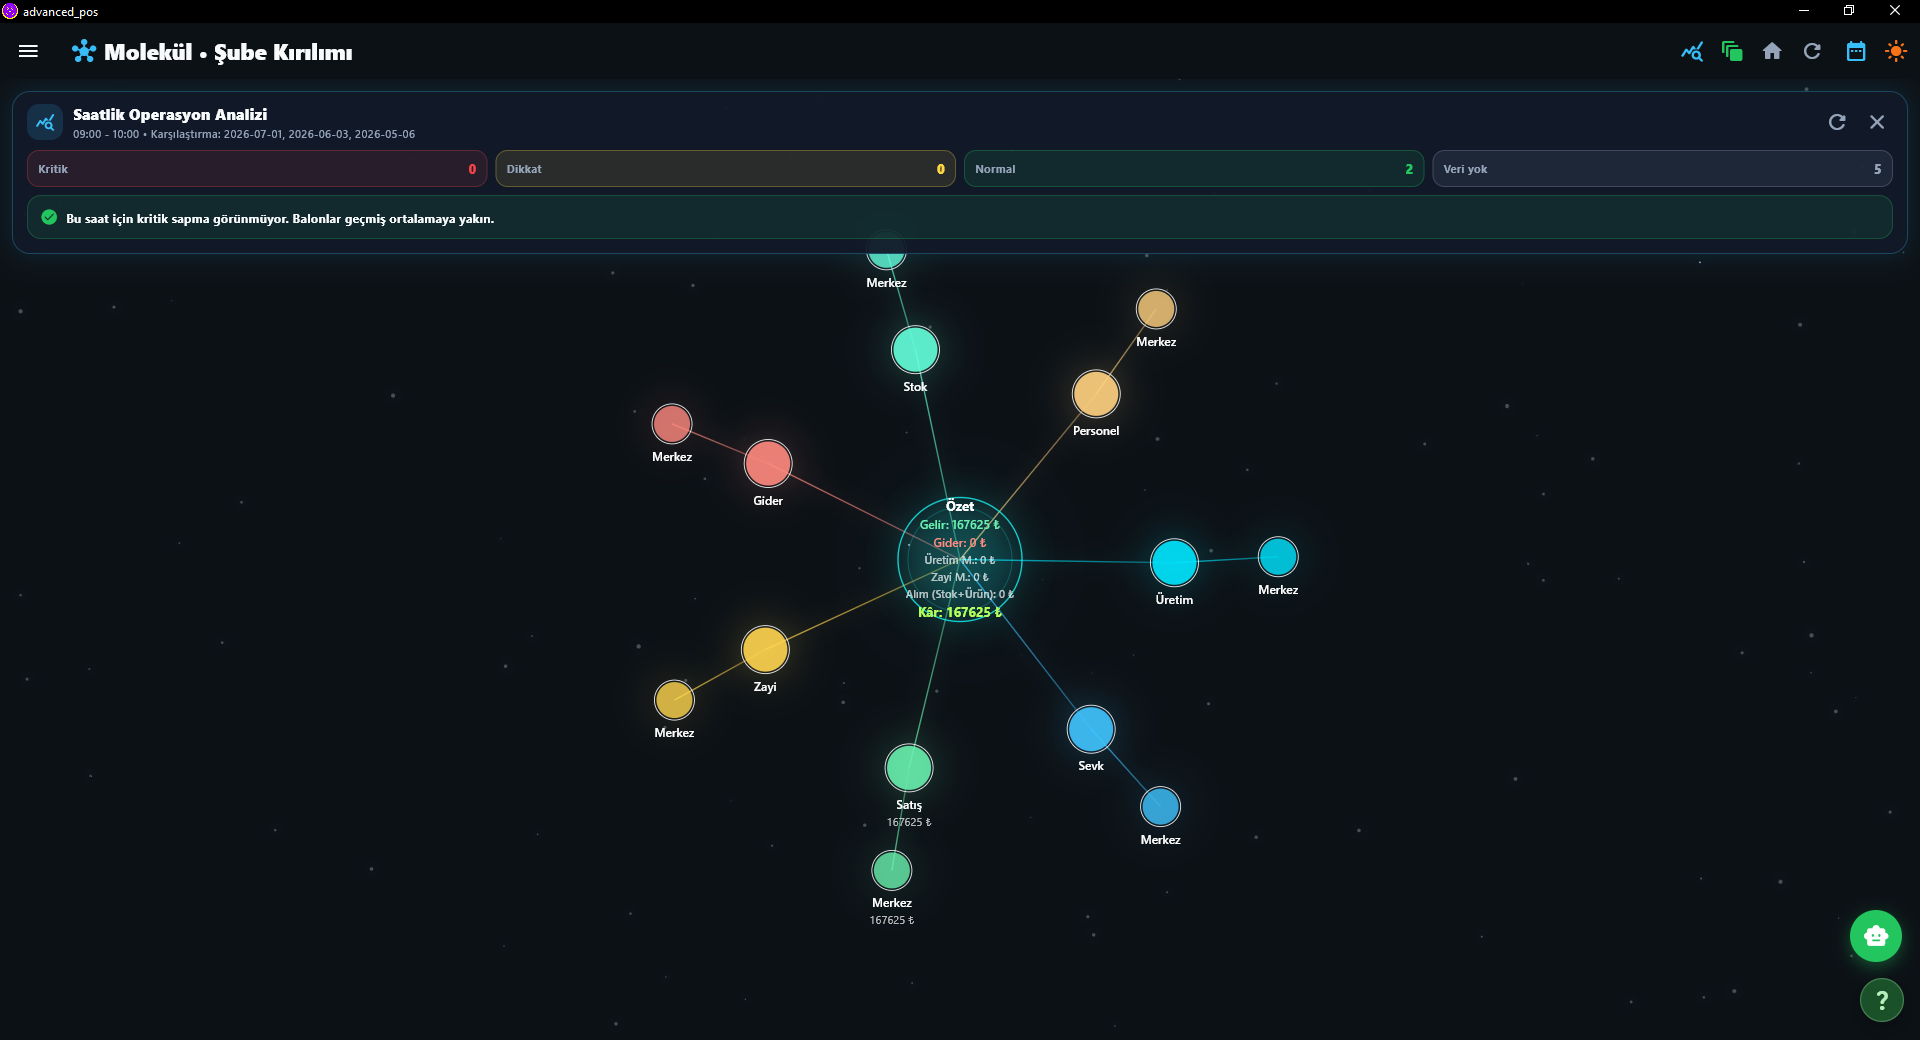Click the analysis icon beside the panel title
The height and width of the screenshot is (1040, 1920).
45,122
